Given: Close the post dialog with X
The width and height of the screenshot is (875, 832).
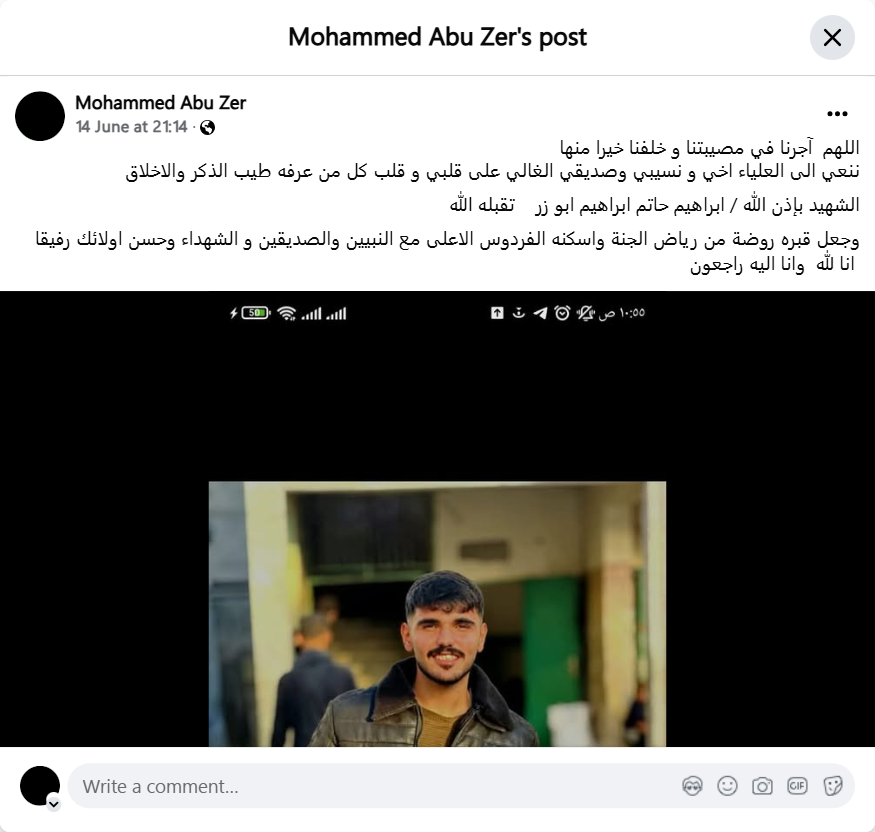Looking at the screenshot, I should 832,37.
